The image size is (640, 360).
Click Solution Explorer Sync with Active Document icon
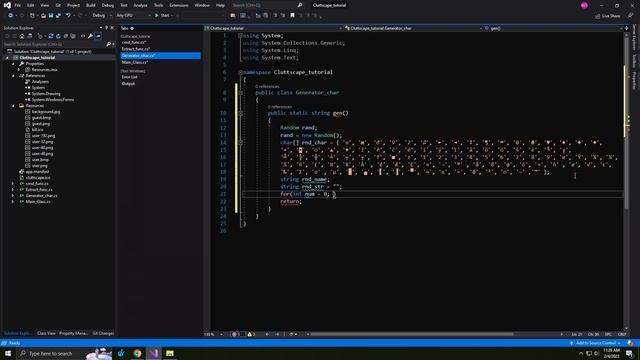[51, 36]
